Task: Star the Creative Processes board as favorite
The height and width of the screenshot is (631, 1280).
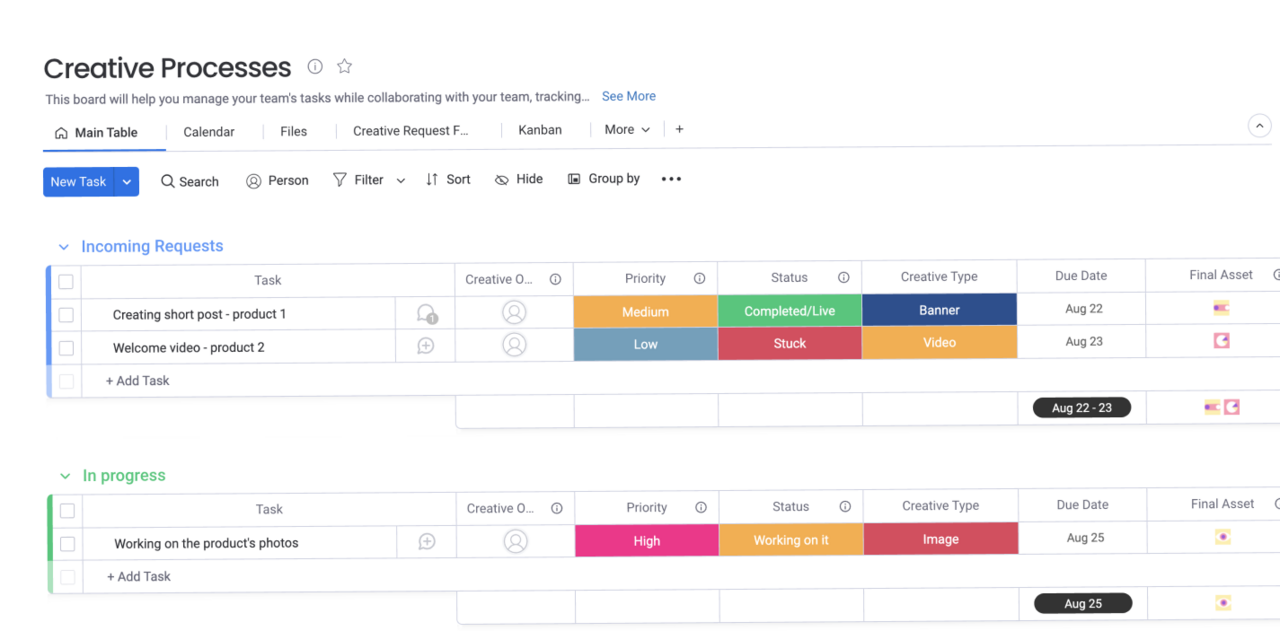Action: [344, 67]
